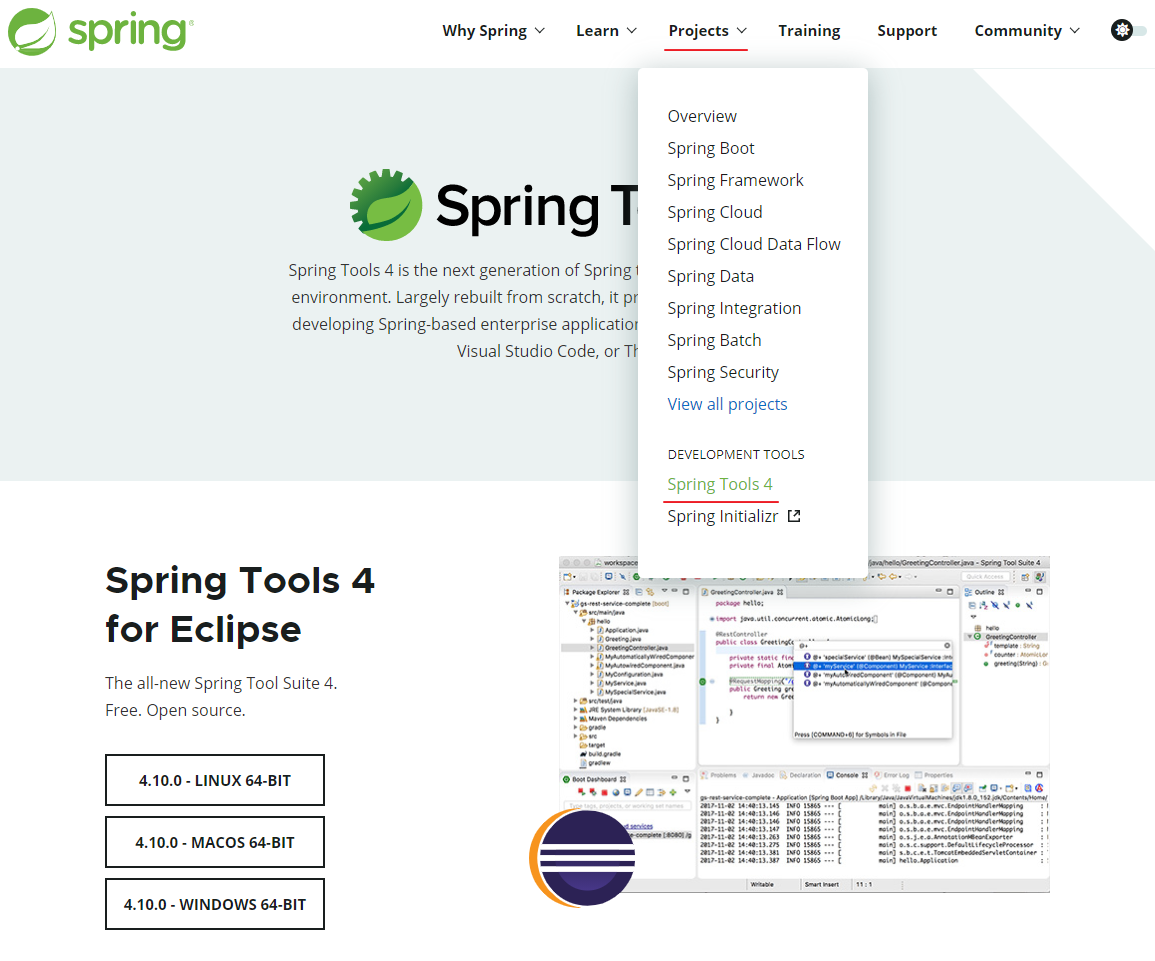Select Spring Security project link
The image size is (1155, 961).
(723, 373)
